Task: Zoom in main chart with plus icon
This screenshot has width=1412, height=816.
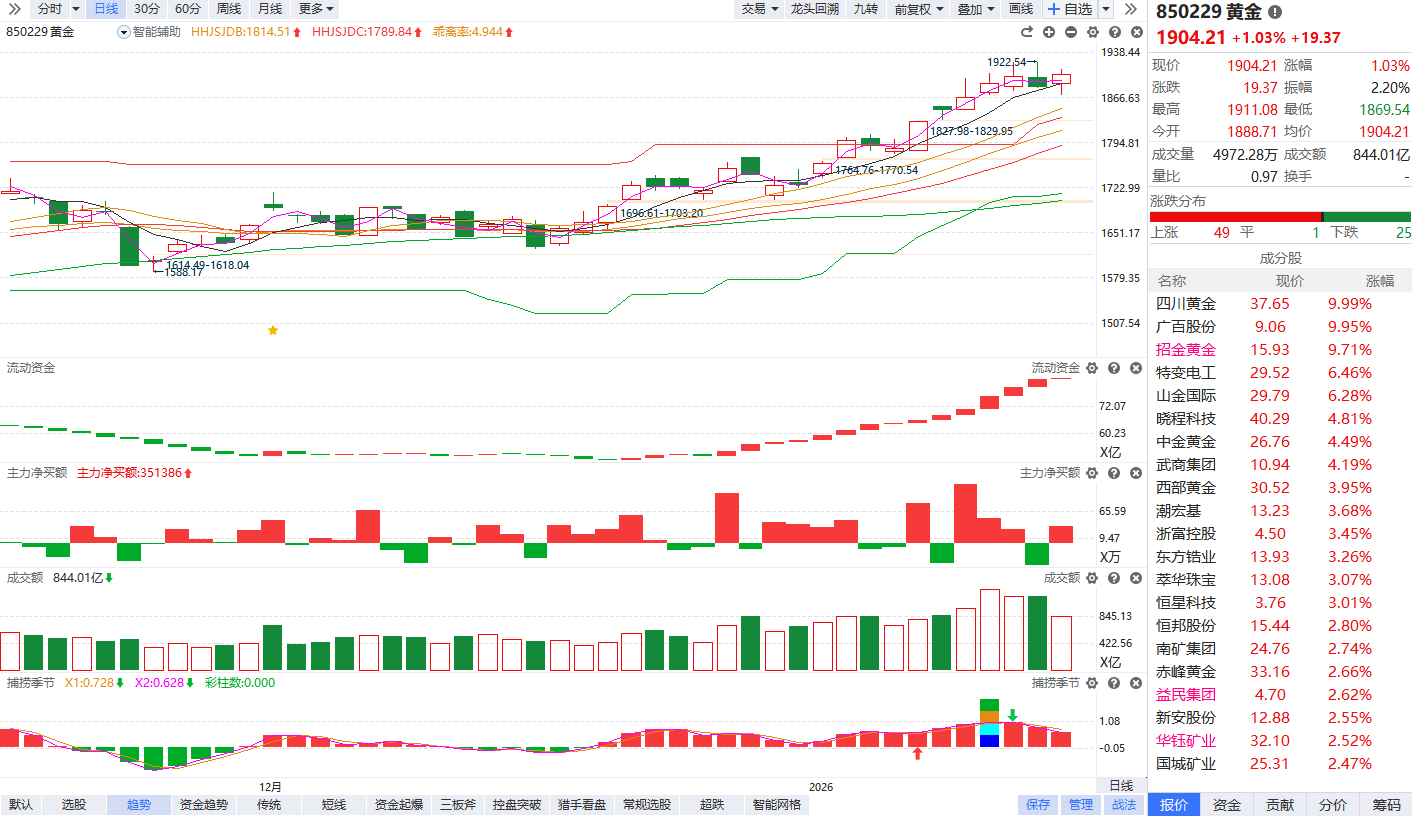Action: tap(1049, 32)
